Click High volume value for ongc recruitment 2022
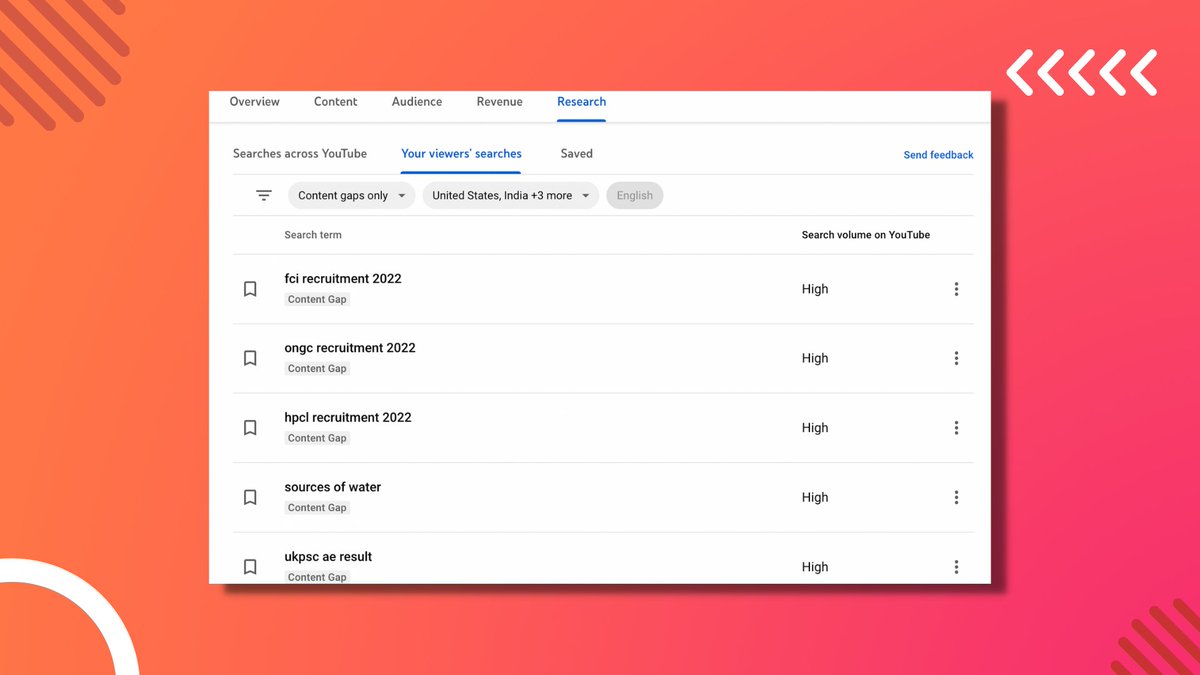The height and width of the screenshot is (675, 1200). click(x=815, y=358)
